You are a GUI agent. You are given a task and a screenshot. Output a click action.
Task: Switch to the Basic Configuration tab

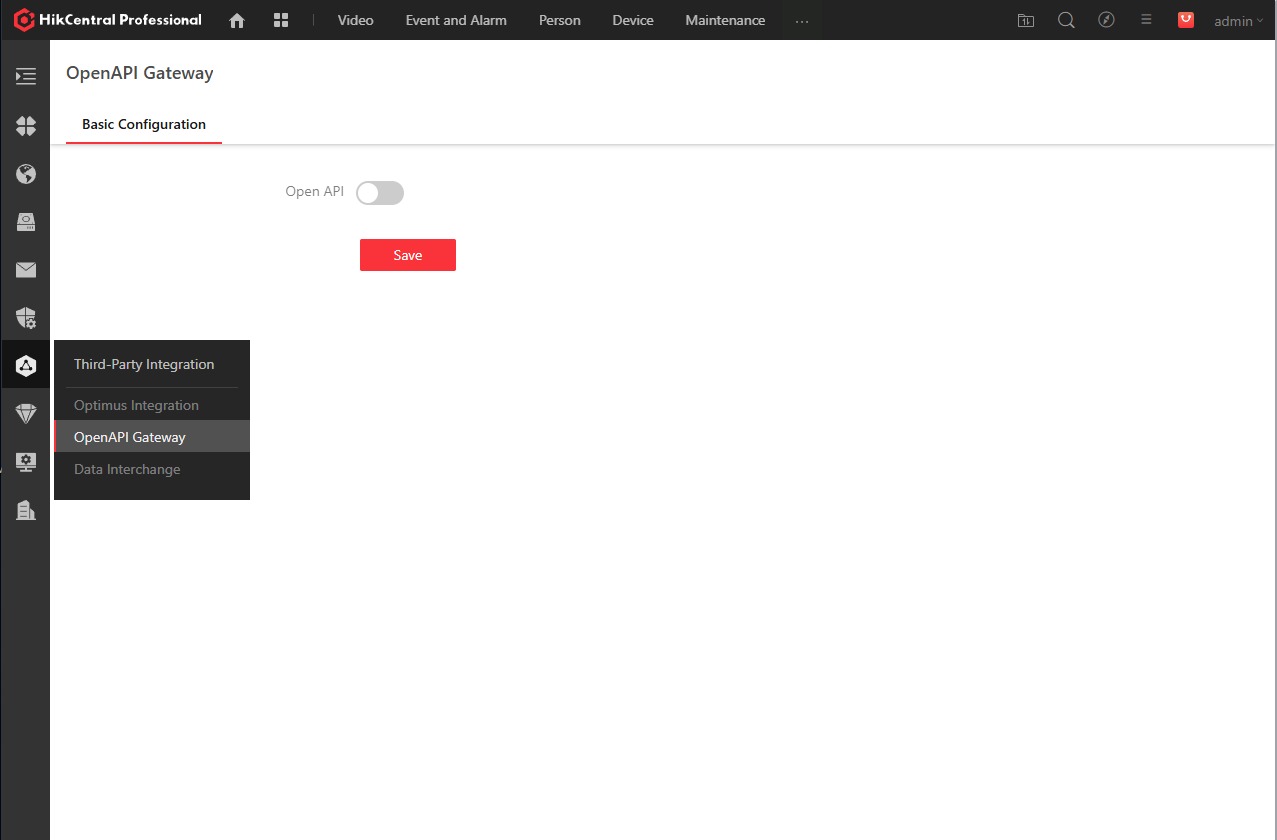[143, 124]
